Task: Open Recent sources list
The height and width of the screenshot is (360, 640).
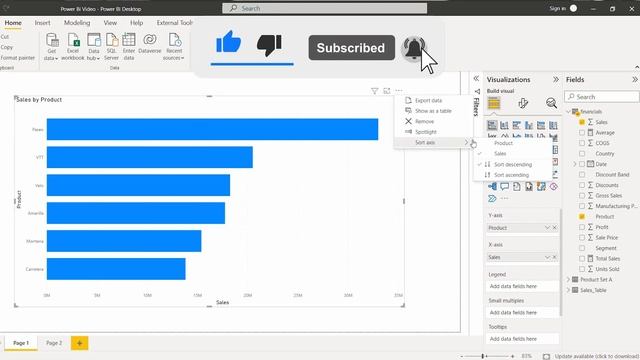Action: (x=174, y=47)
